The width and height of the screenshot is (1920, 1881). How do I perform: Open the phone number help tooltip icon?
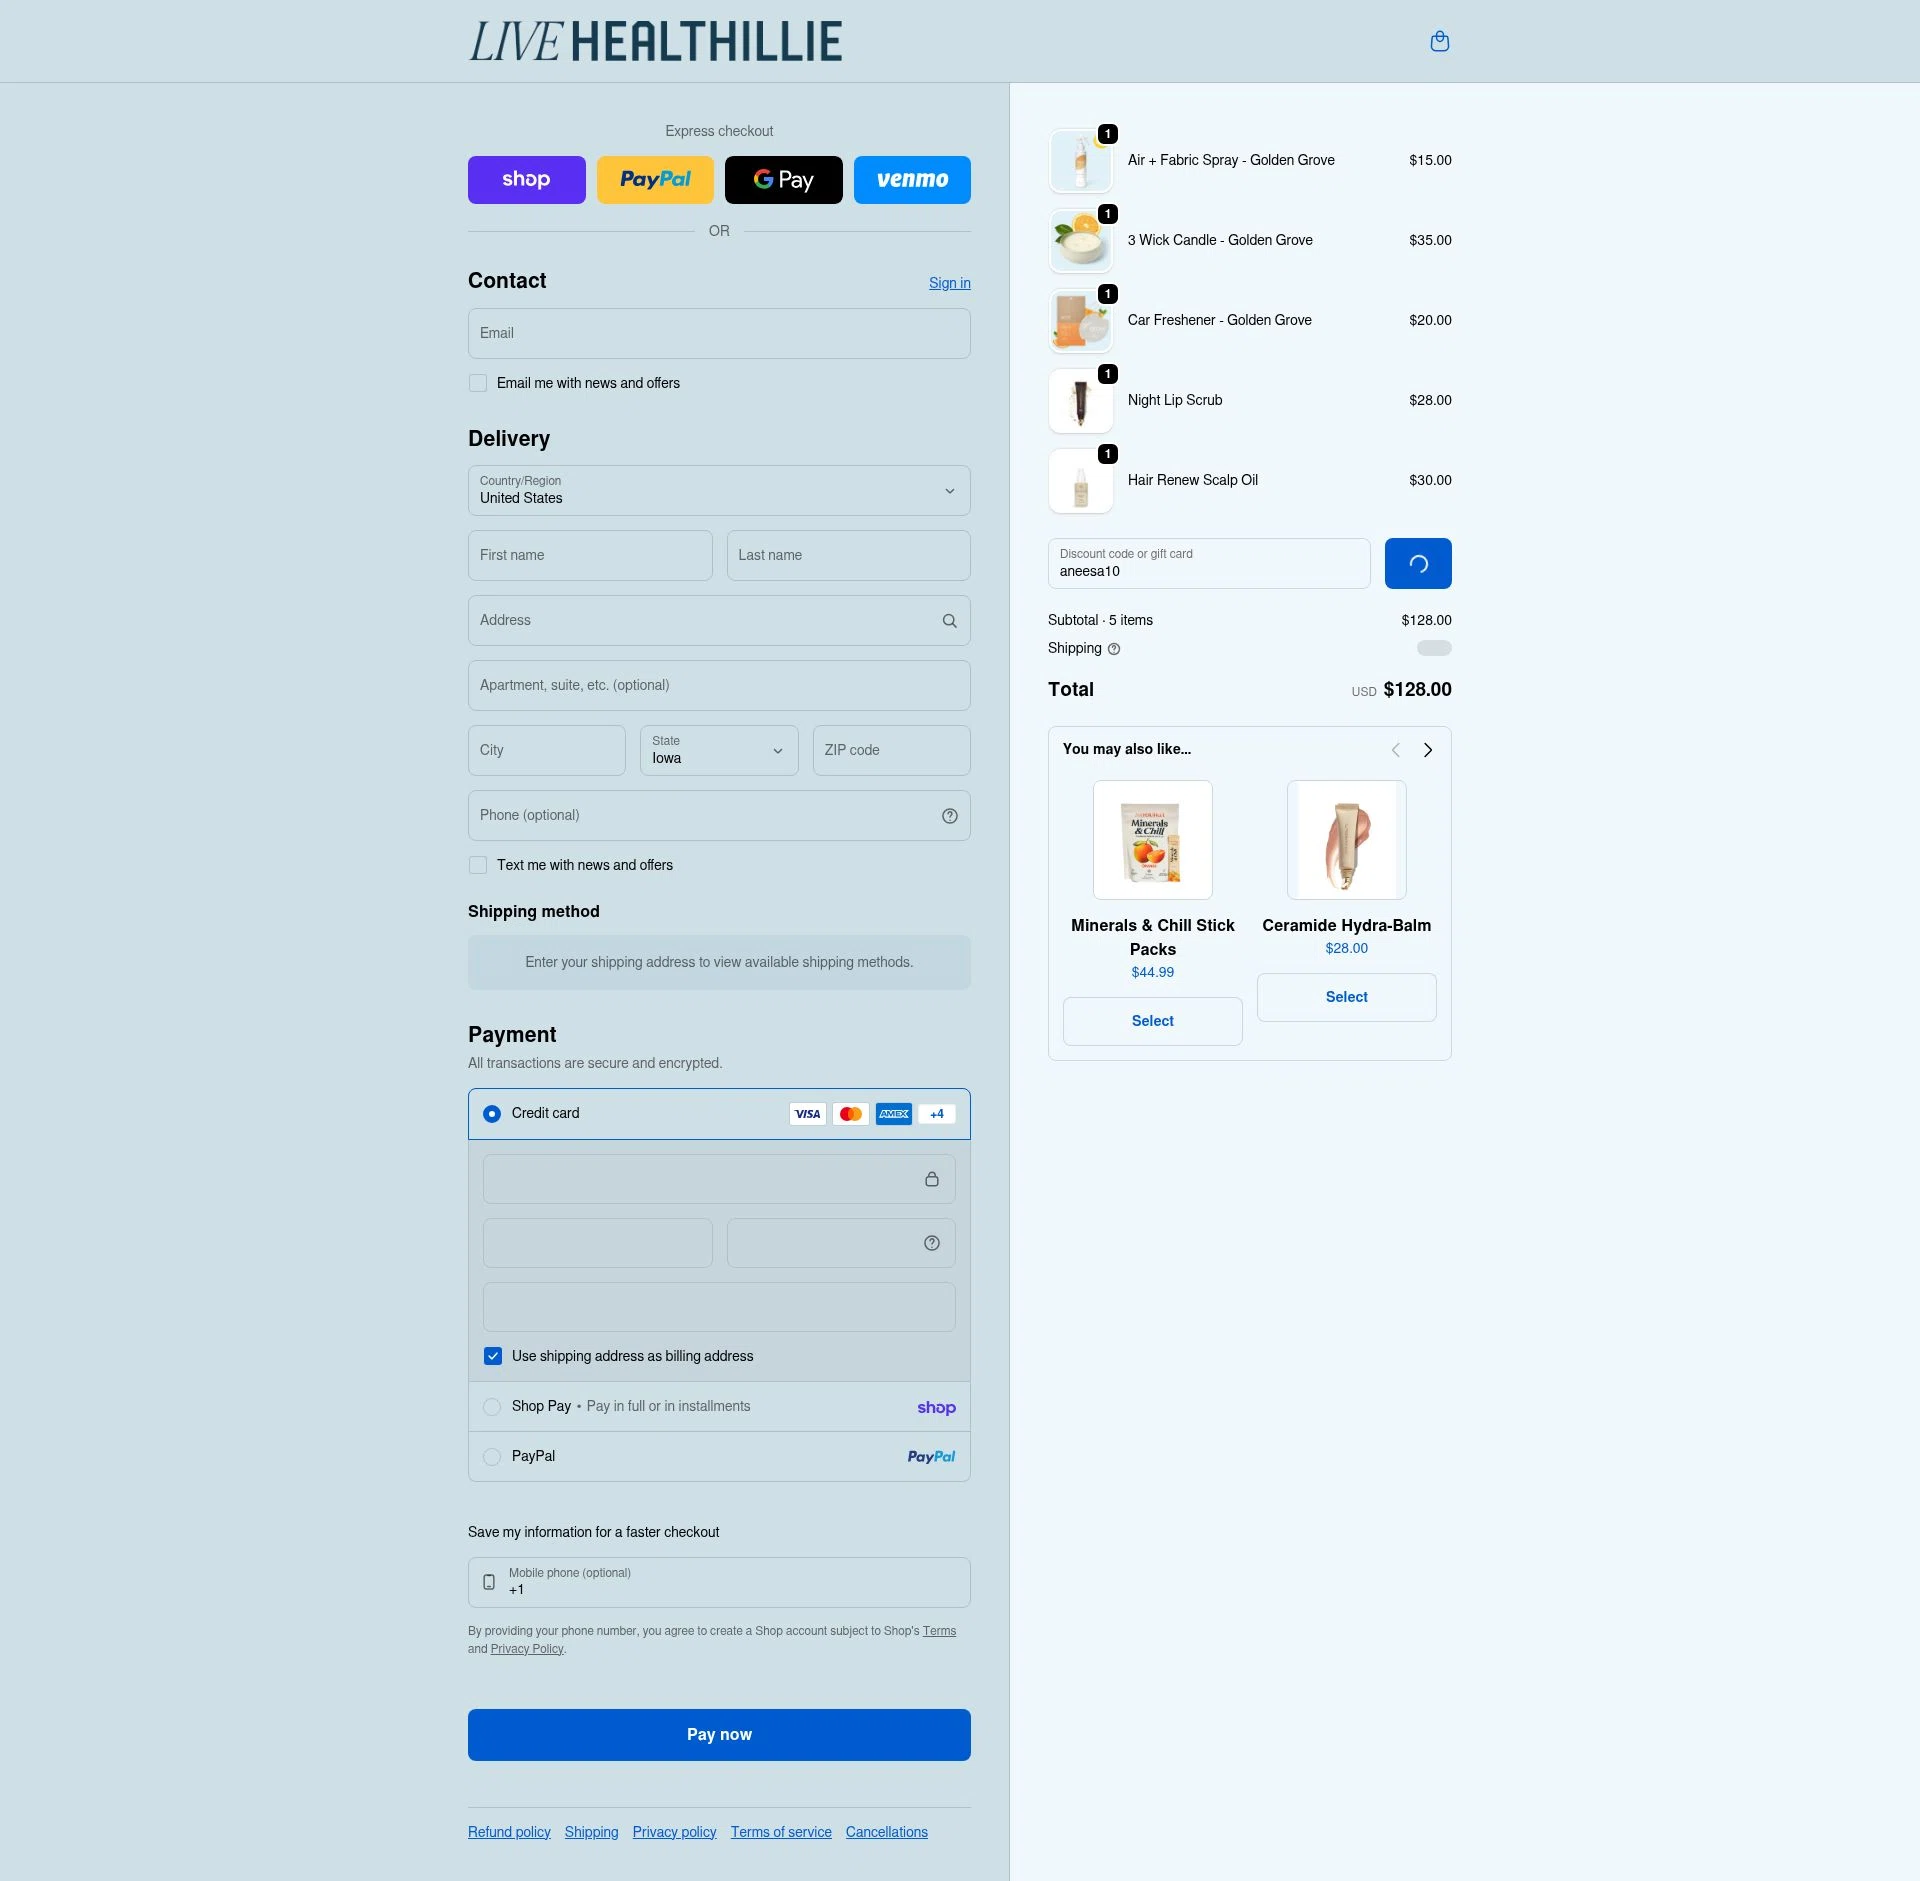[x=948, y=815]
